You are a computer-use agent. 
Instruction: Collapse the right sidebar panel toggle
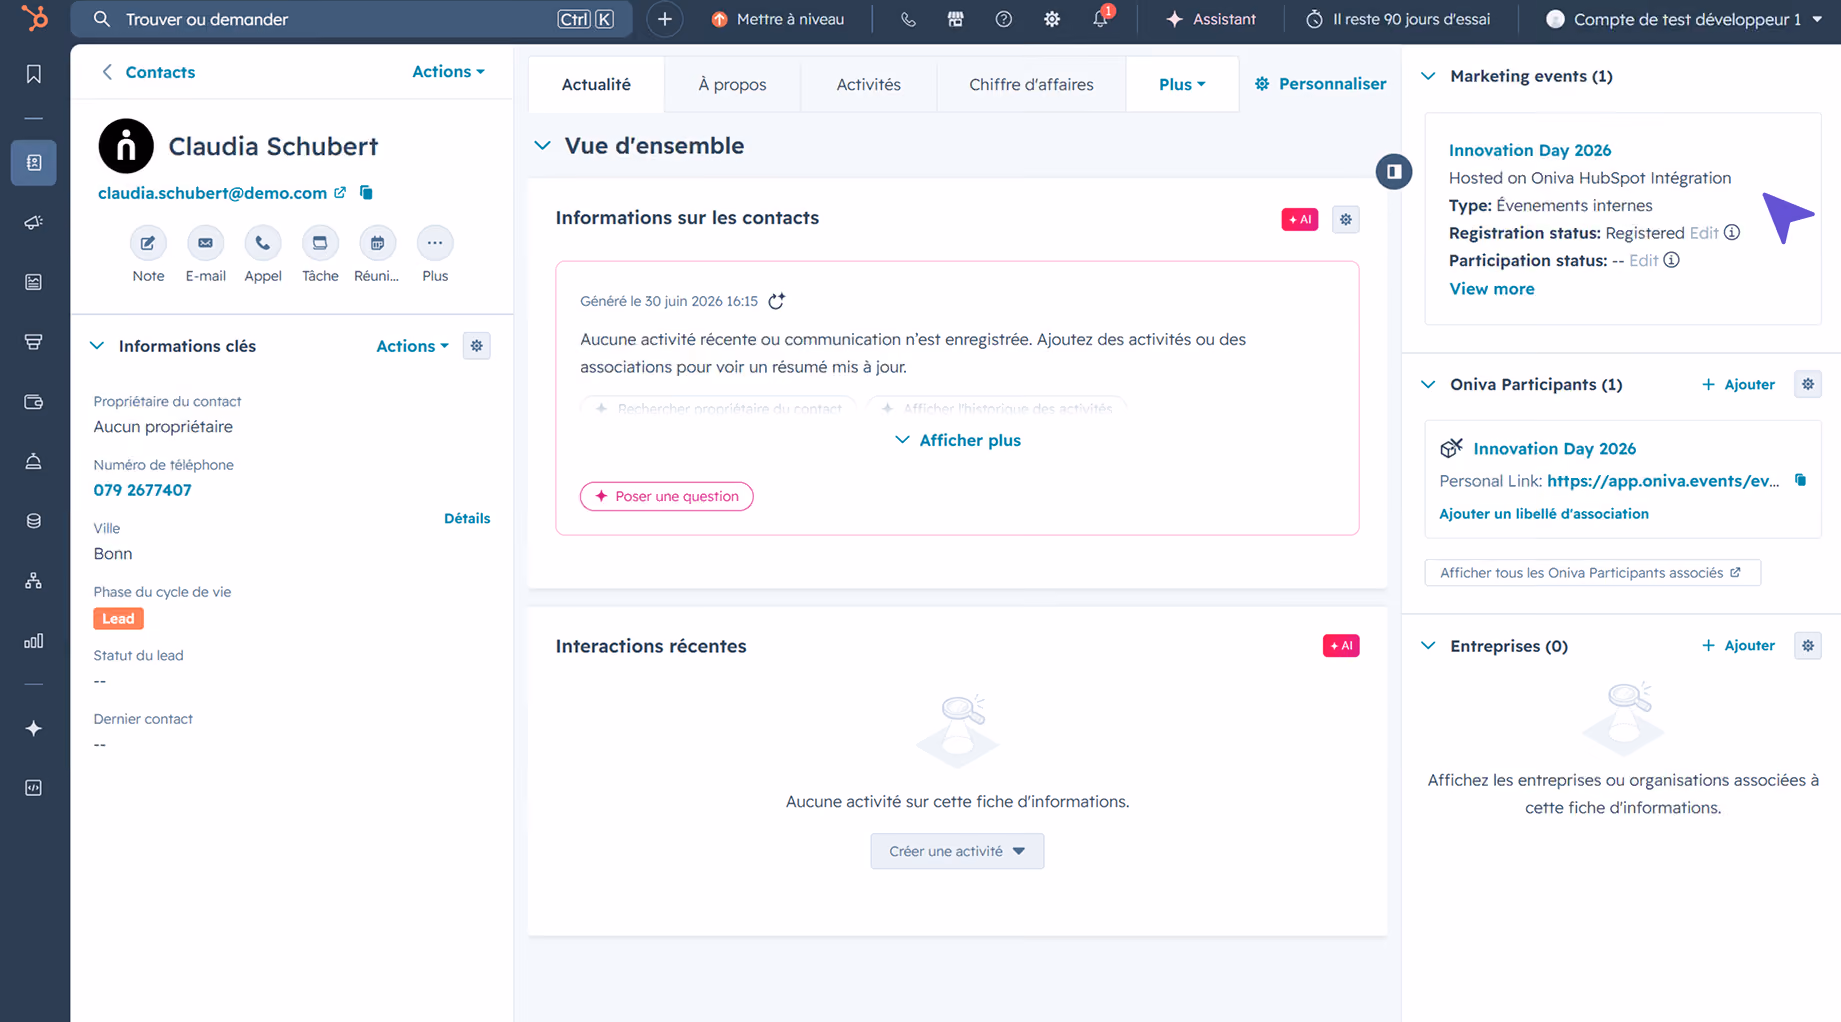1393,171
